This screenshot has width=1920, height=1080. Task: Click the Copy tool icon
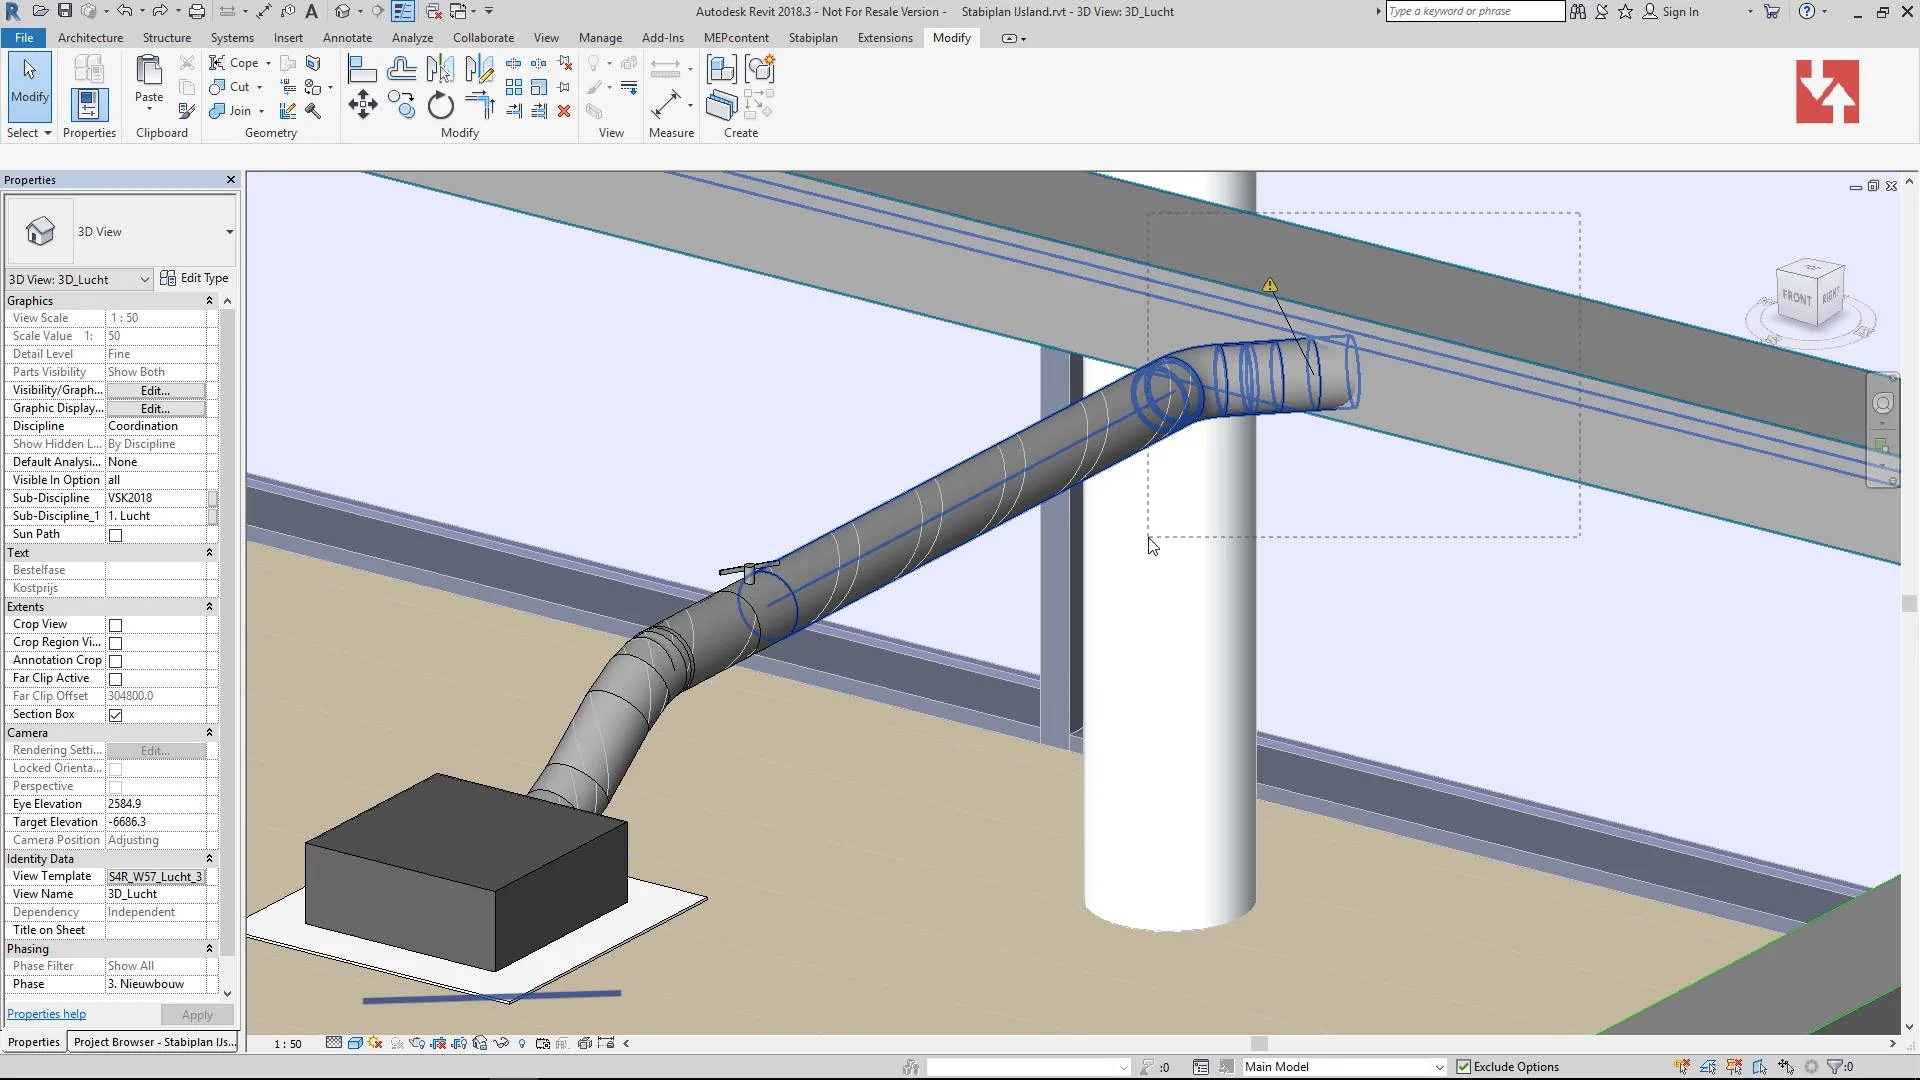pyautogui.click(x=402, y=105)
